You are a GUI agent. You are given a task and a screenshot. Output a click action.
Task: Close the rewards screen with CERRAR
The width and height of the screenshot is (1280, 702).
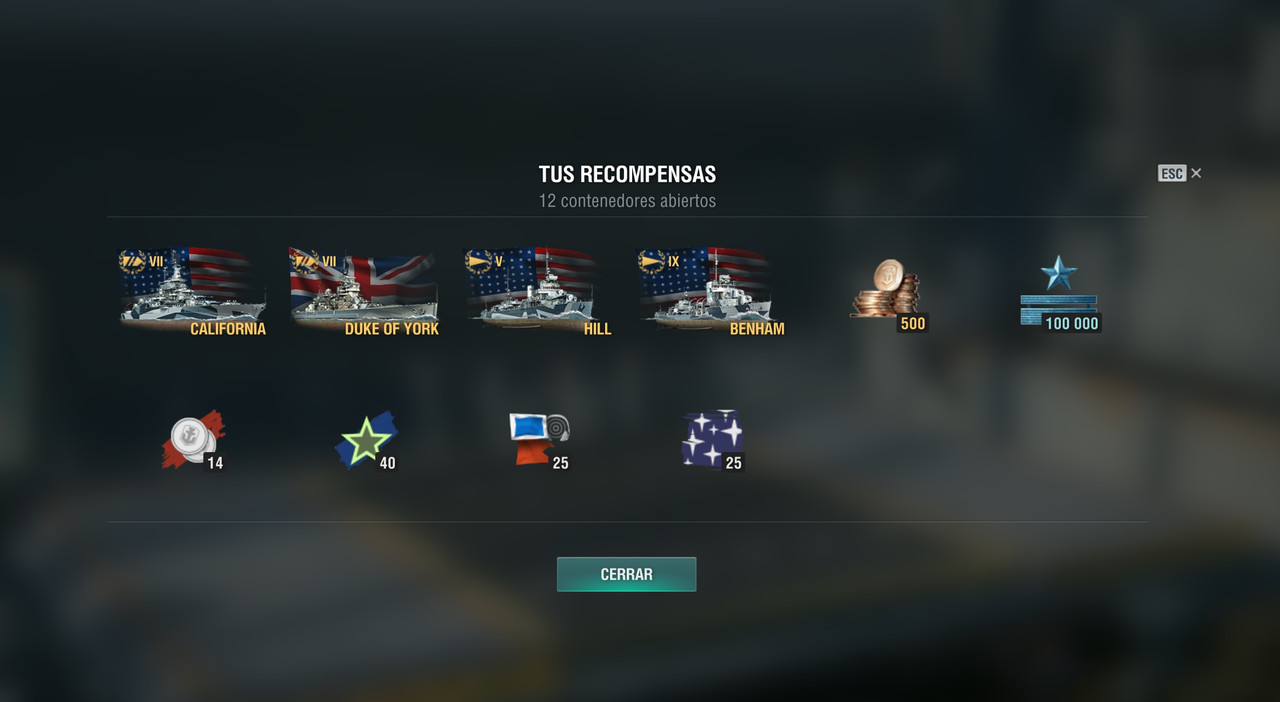click(x=626, y=574)
